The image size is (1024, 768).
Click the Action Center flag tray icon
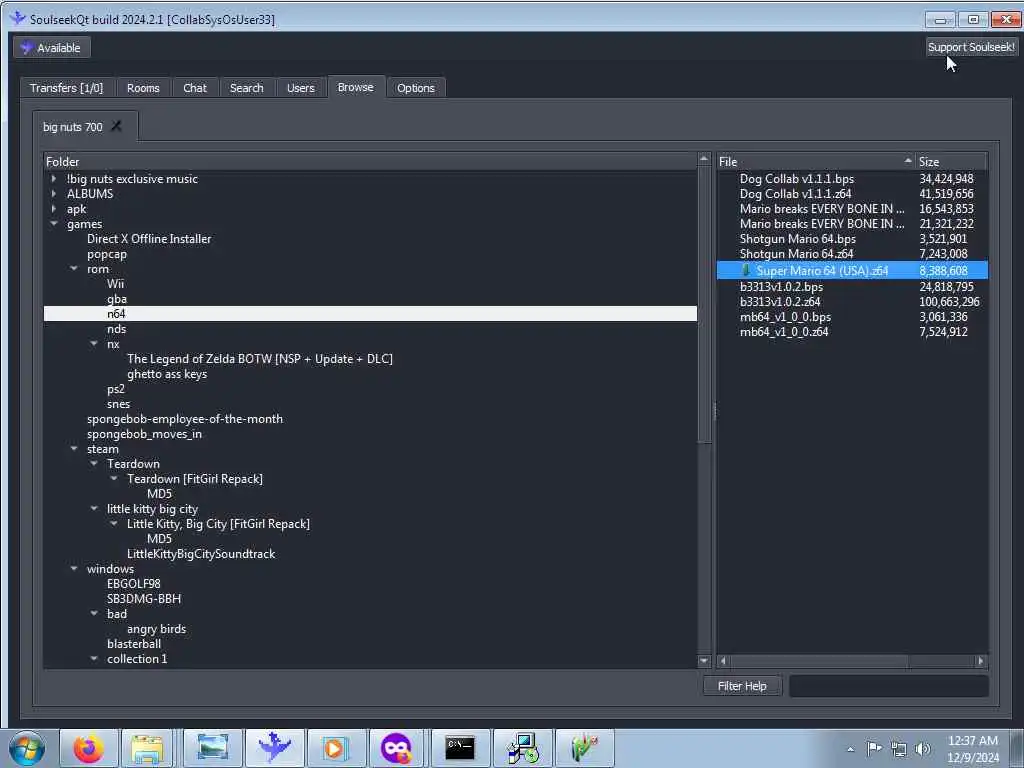pos(874,749)
